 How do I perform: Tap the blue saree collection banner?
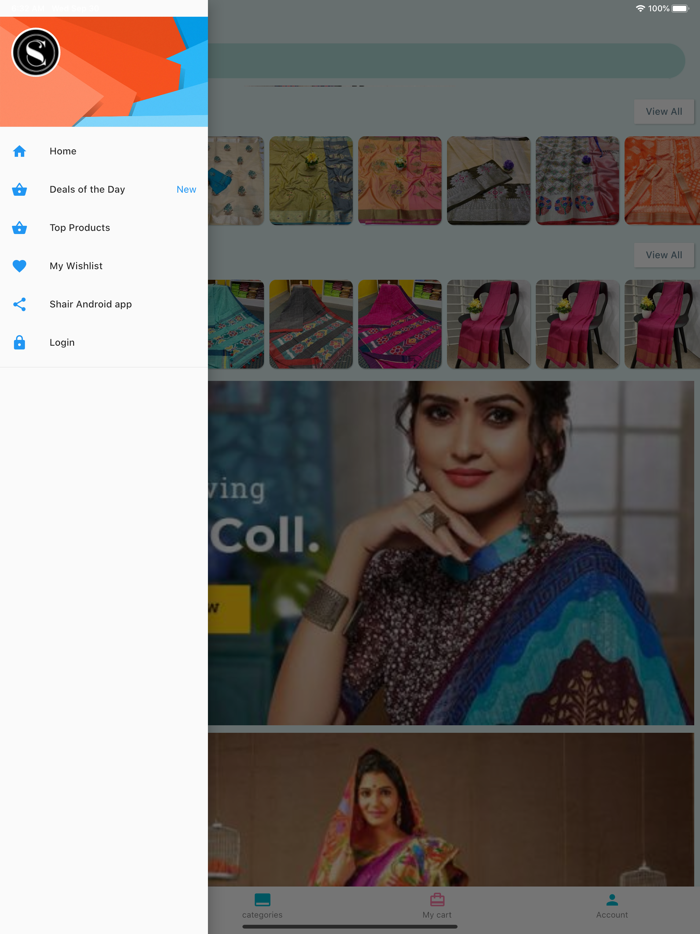tap(450, 552)
